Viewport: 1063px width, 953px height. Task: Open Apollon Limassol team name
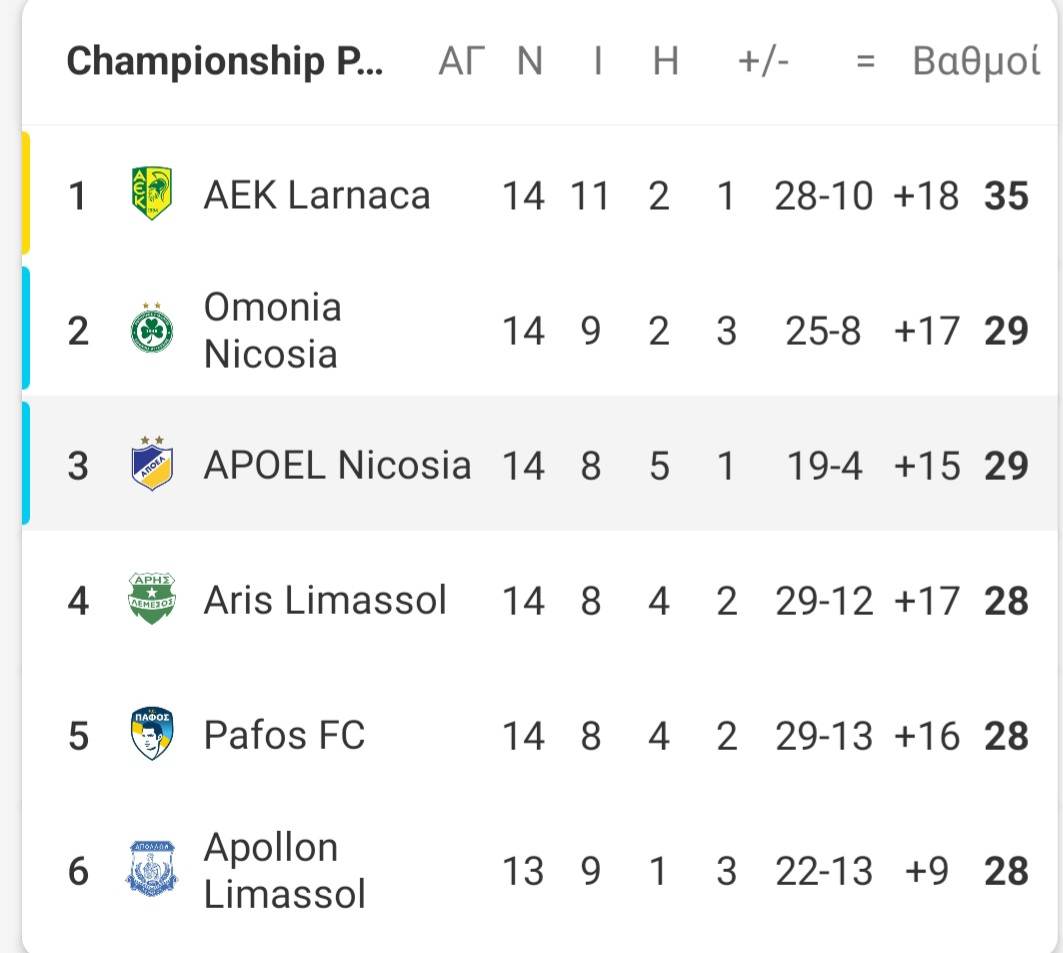285,870
